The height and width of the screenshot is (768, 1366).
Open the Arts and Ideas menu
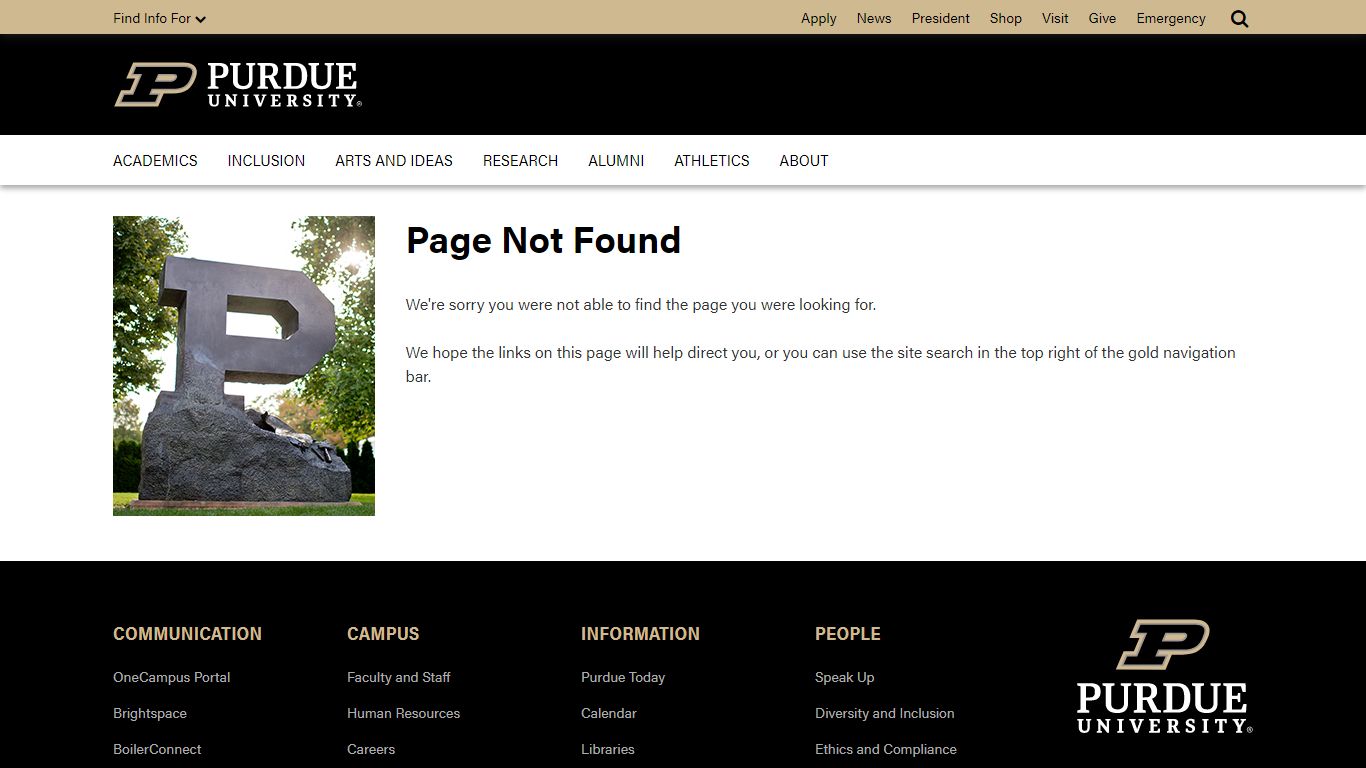[x=394, y=160]
